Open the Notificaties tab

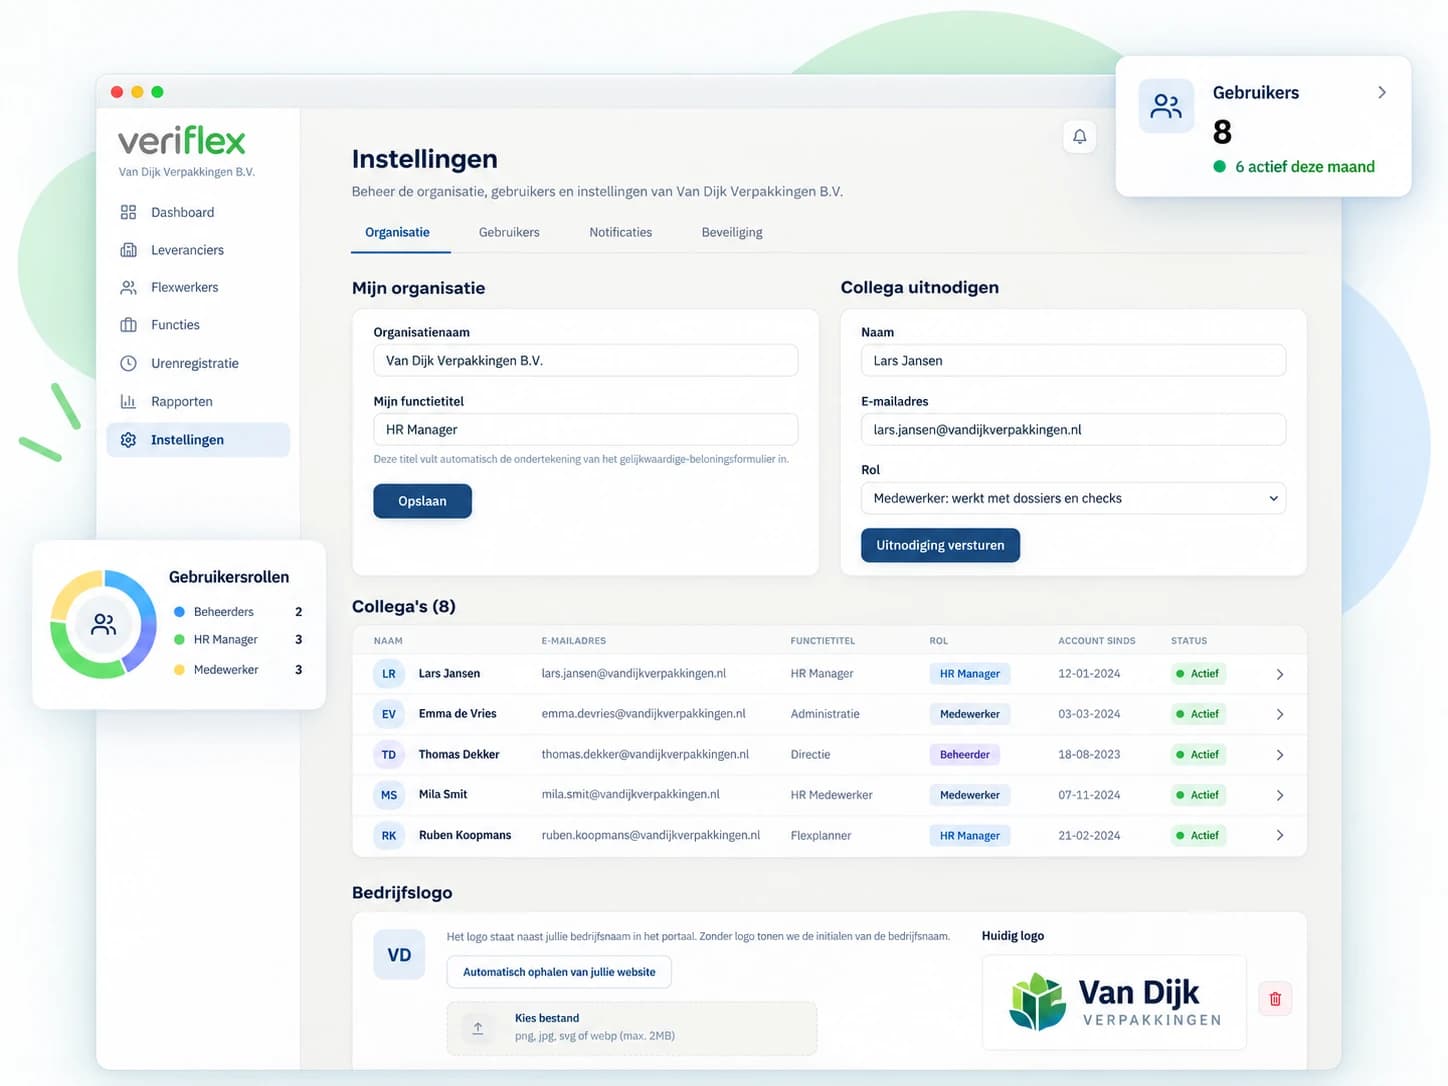coord(621,232)
